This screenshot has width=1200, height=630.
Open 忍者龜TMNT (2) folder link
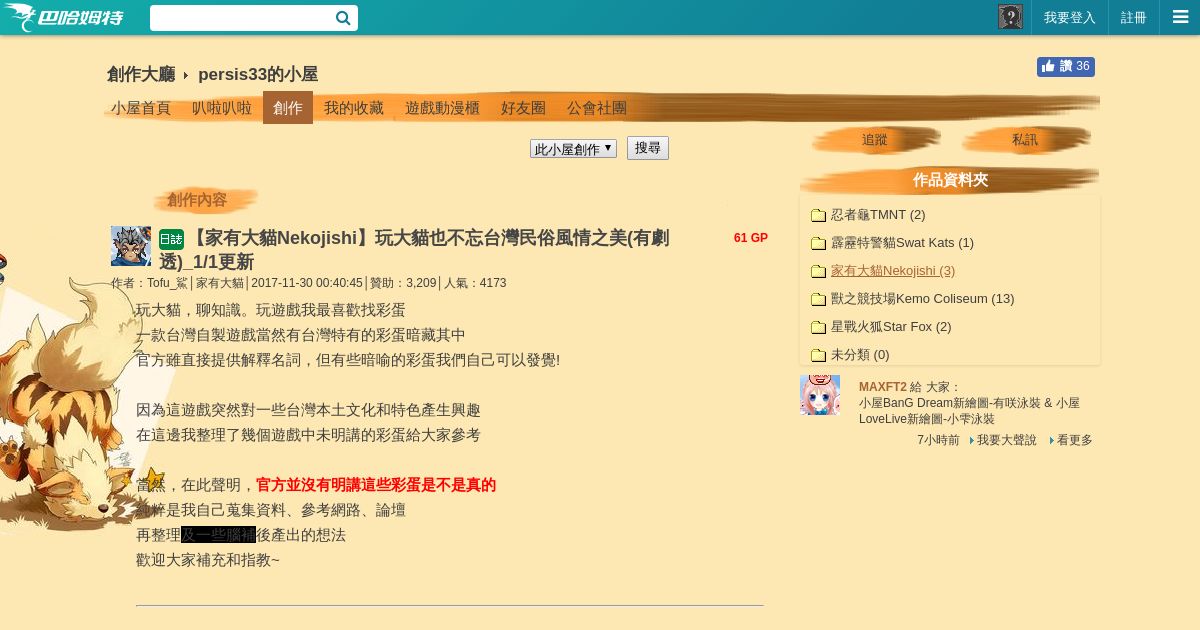pos(878,215)
